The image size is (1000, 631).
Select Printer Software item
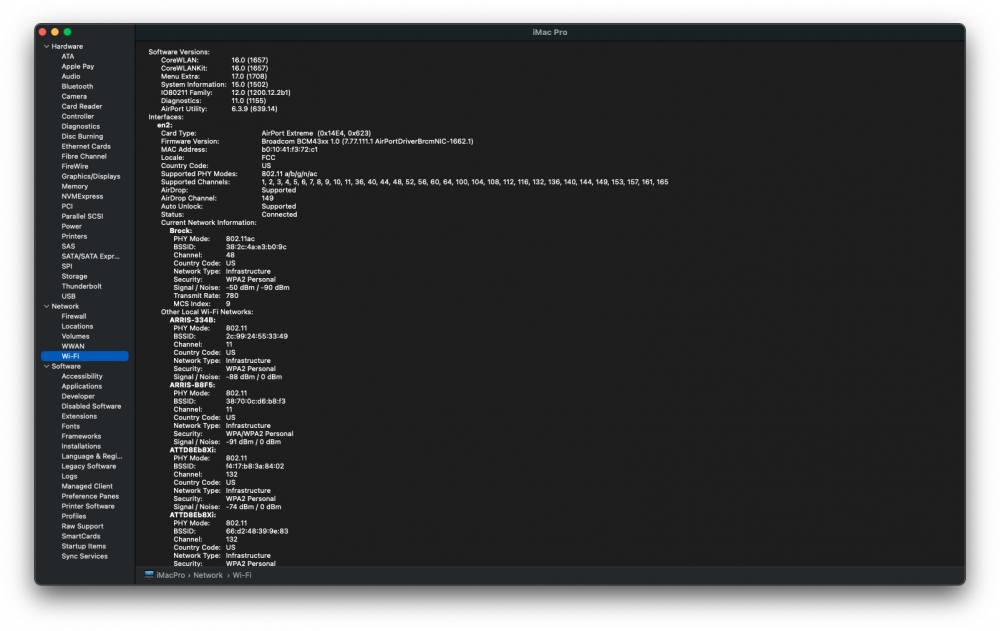88,506
